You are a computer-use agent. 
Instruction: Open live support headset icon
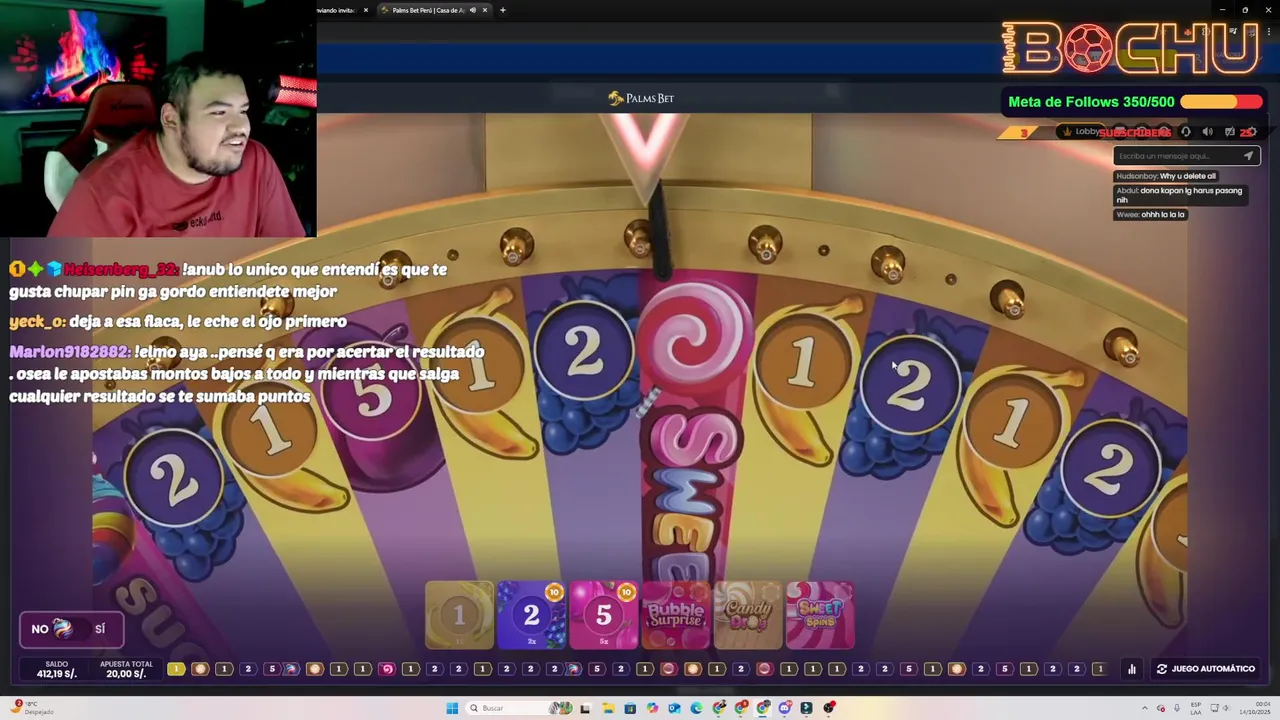coord(1186,132)
